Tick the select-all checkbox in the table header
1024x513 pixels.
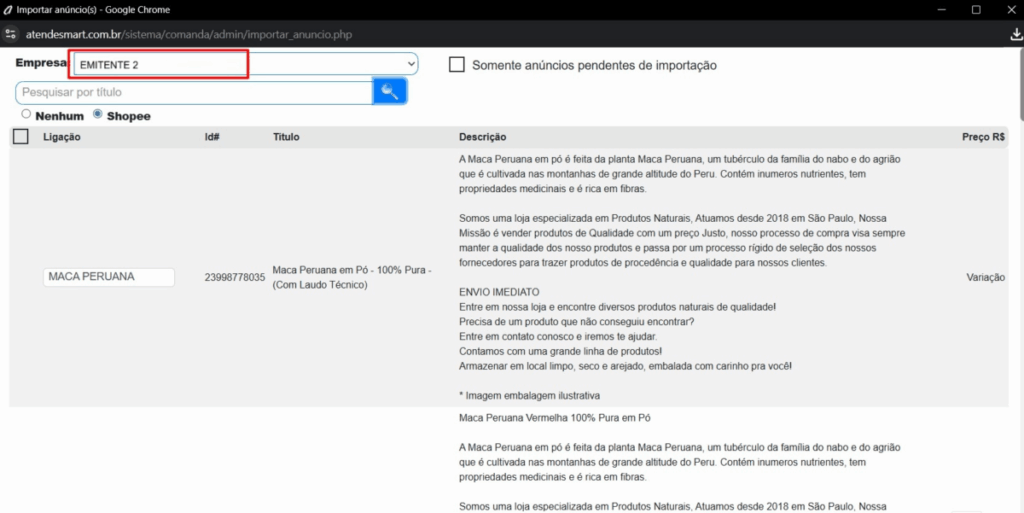tap(21, 136)
